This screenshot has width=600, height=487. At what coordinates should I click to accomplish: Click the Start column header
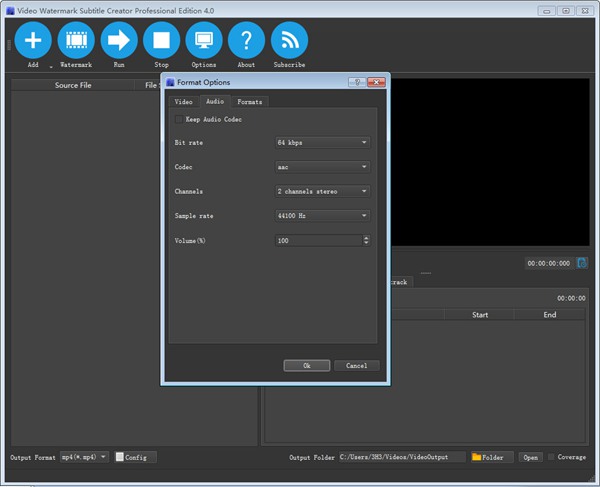pyautogui.click(x=479, y=314)
